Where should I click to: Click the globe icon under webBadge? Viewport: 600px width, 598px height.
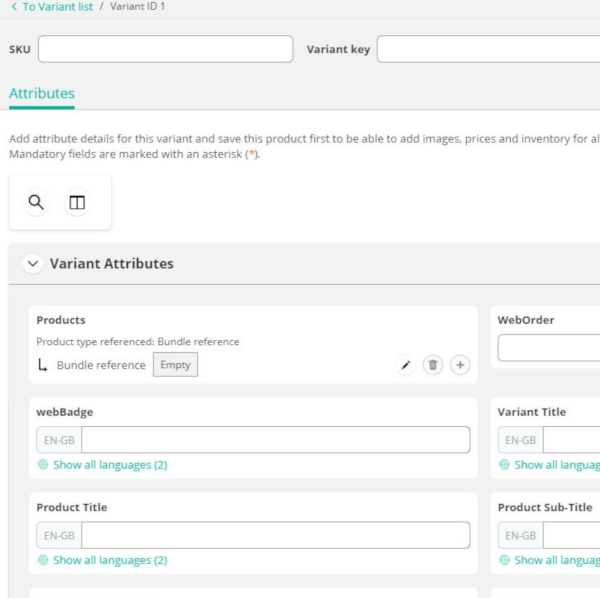[43, 464]
